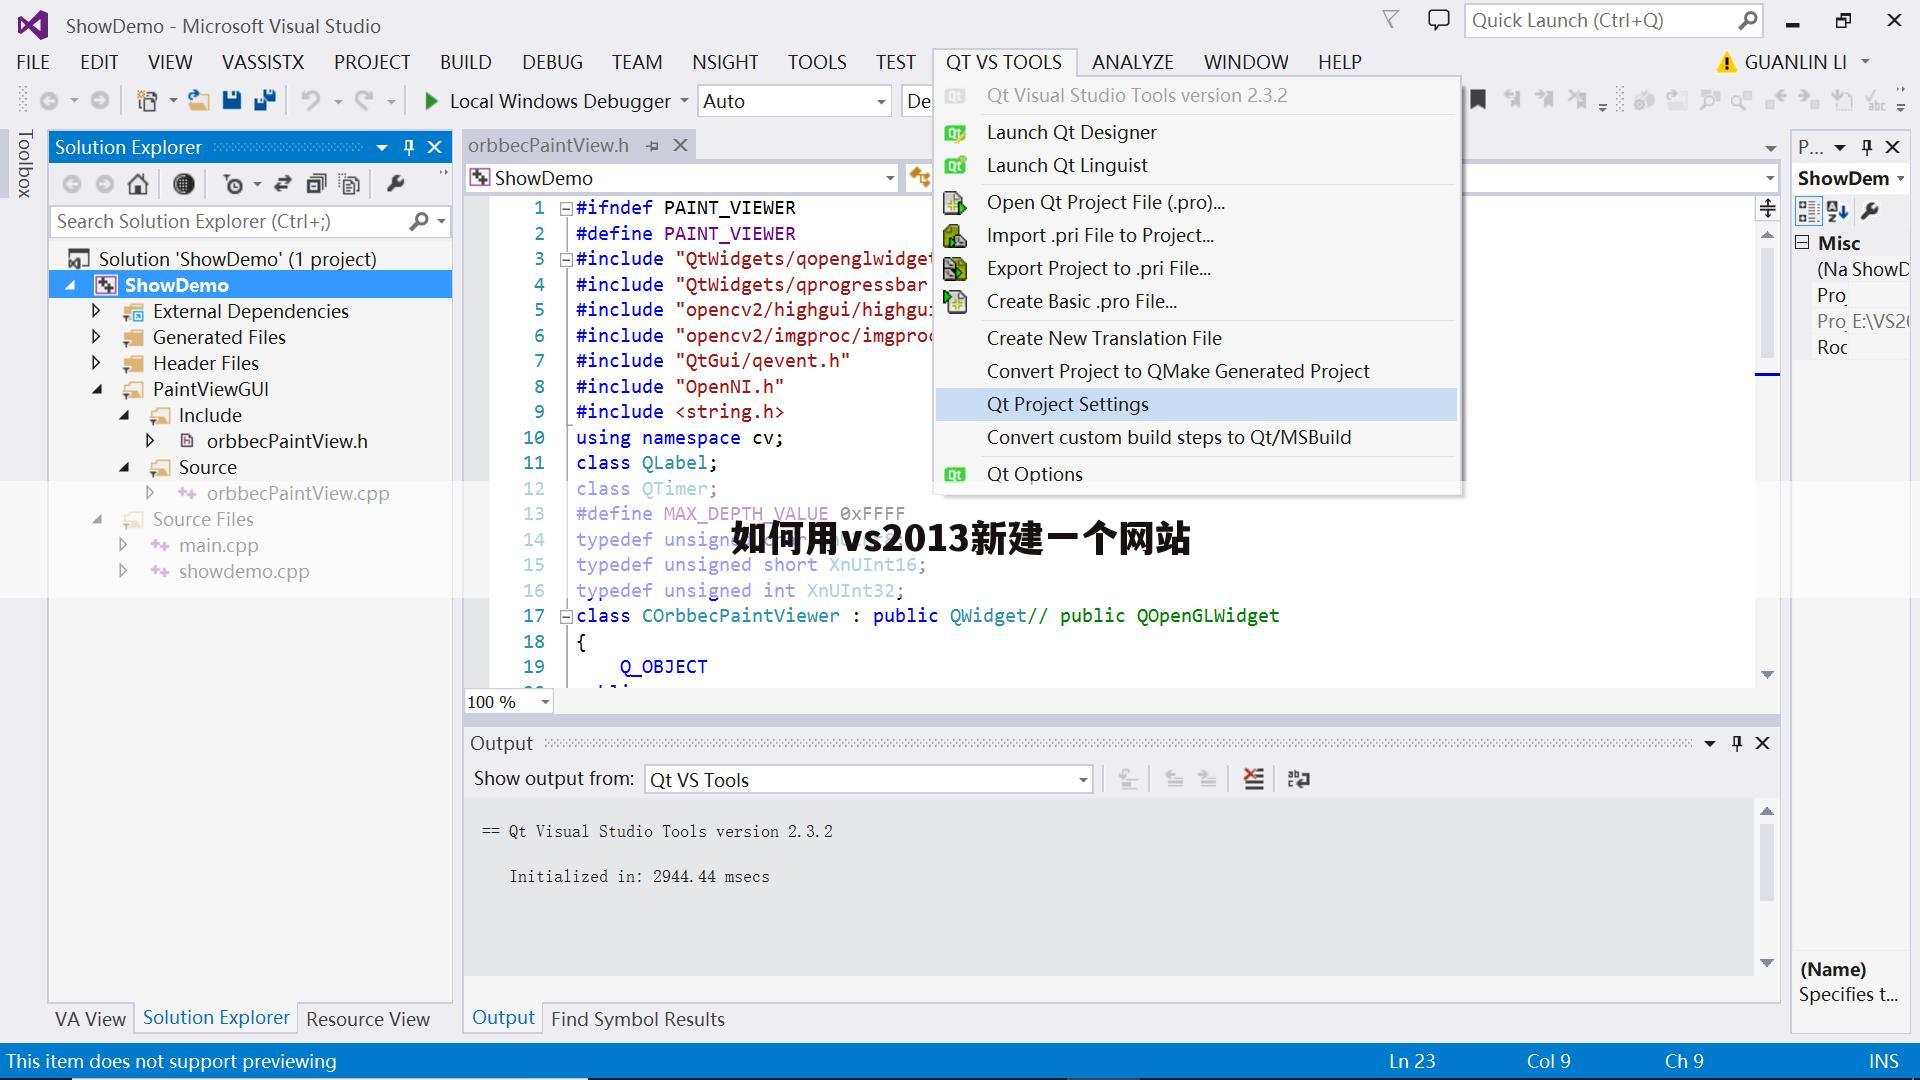Click the Pending Changes Filter clock icon
This screenshot has width=1920, height=1080.
(x=233, y=184)
